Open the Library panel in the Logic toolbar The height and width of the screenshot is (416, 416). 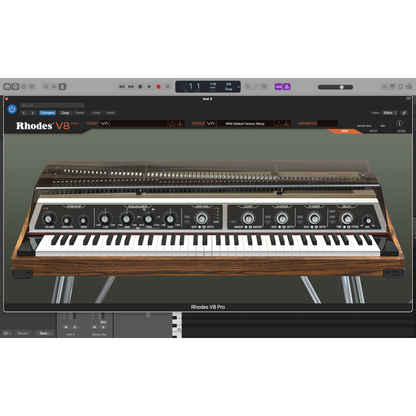pyautogui.click(x=7, y=87)
